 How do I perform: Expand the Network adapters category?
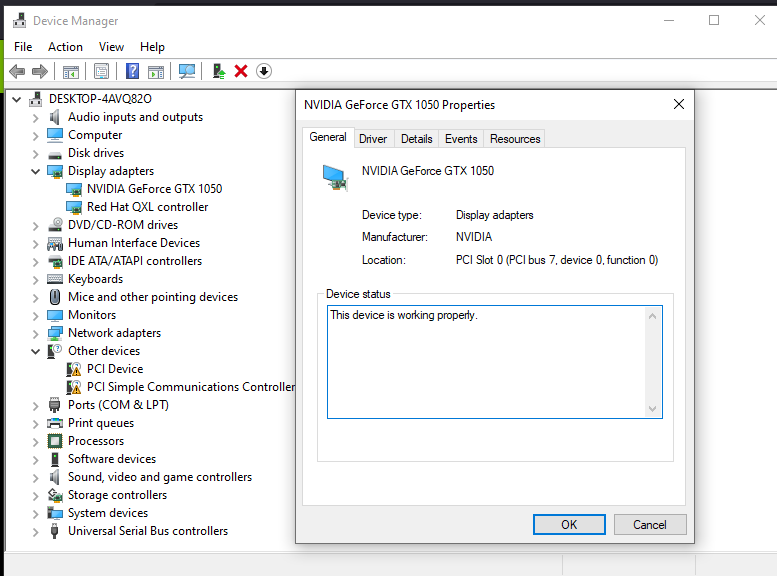click(x=35, y=334)
